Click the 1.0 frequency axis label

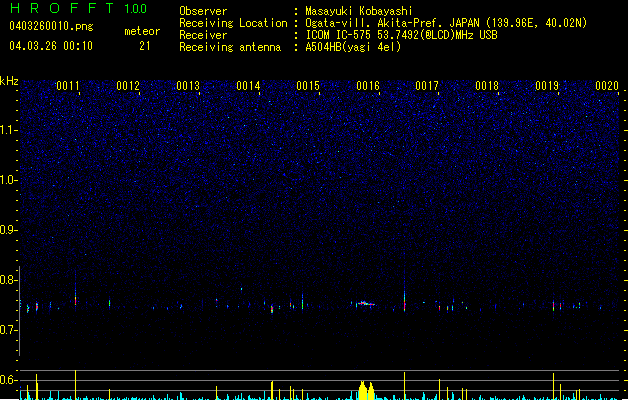(9, 180)
